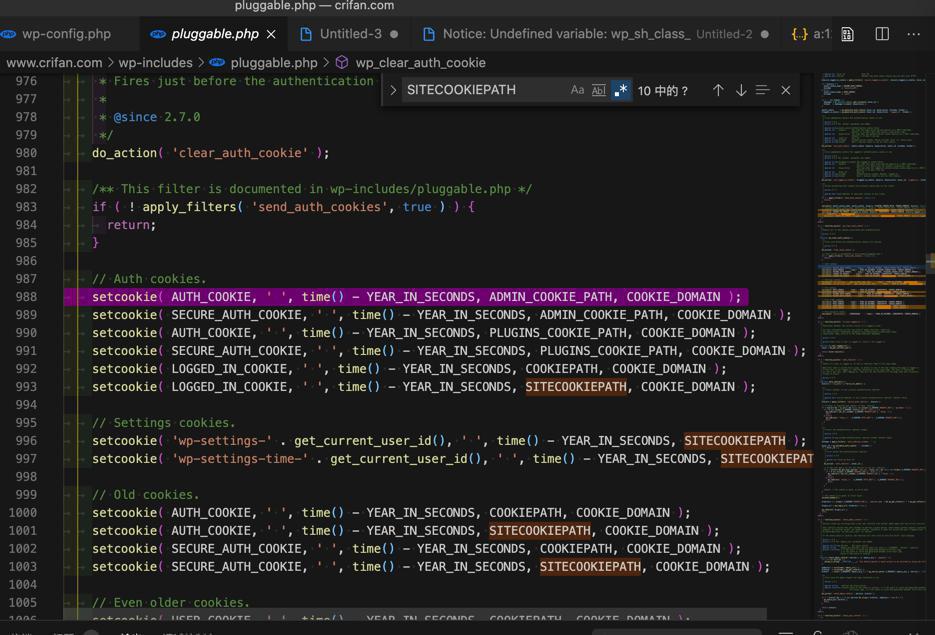Open www.crifan.com breadcrumb folder list
Viewport: 935px width, 635px height.
(54, 62)
